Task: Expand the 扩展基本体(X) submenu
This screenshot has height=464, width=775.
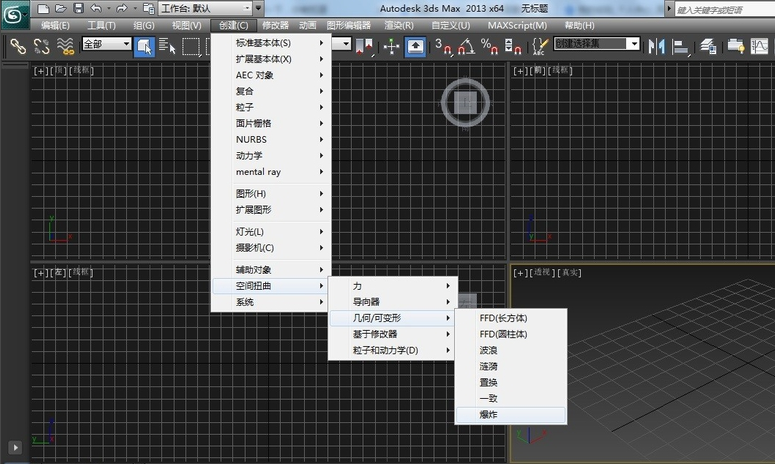Action: pos(271,59)
